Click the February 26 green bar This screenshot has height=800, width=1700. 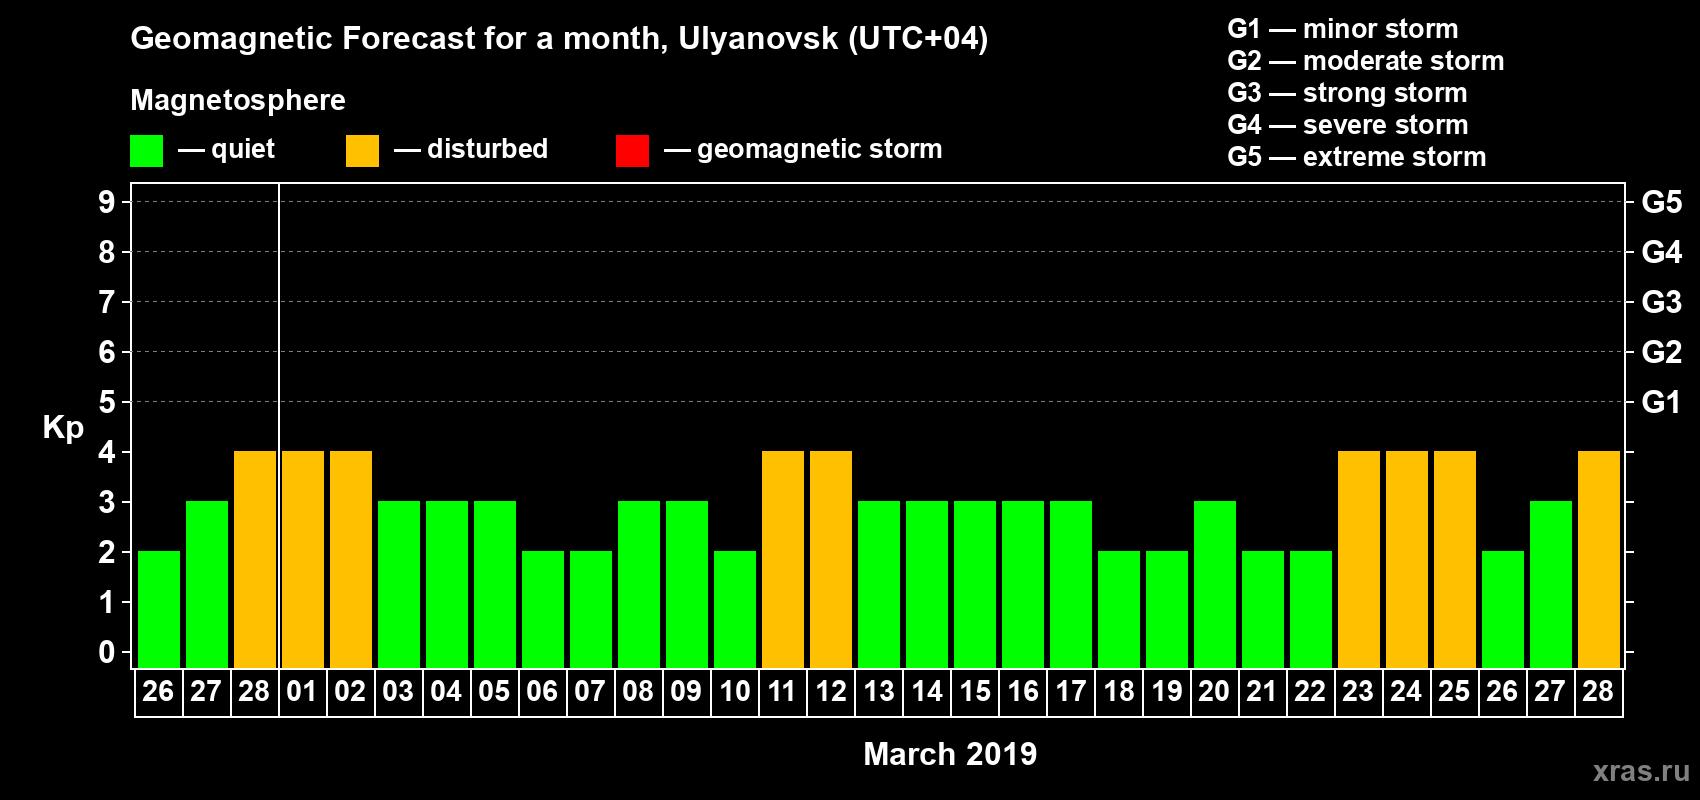click(159, 609)
